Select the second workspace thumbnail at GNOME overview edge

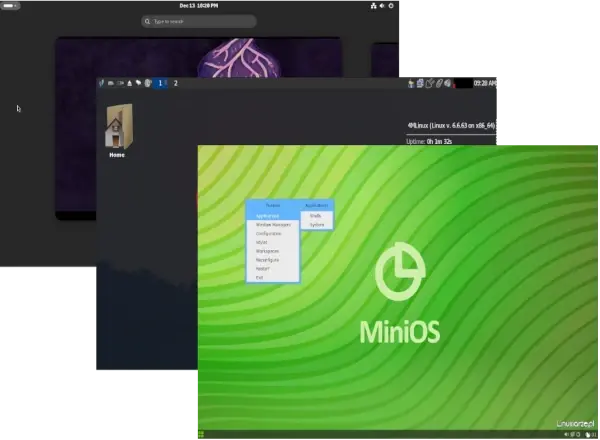point(385,60)
